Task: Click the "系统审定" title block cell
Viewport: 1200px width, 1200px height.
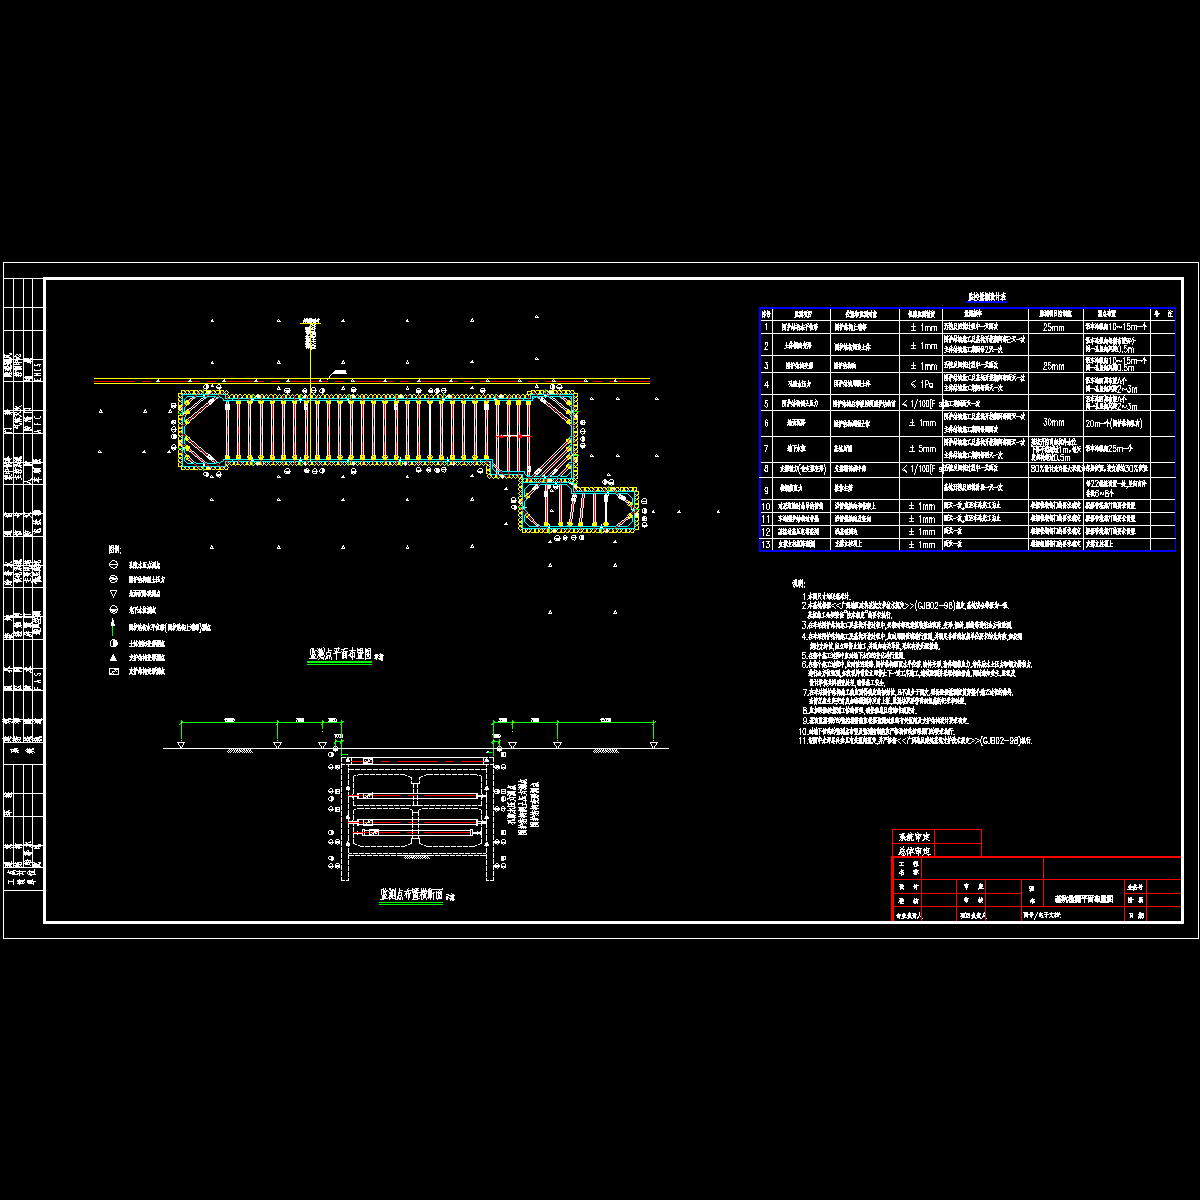Action: (x=913, y=837)
